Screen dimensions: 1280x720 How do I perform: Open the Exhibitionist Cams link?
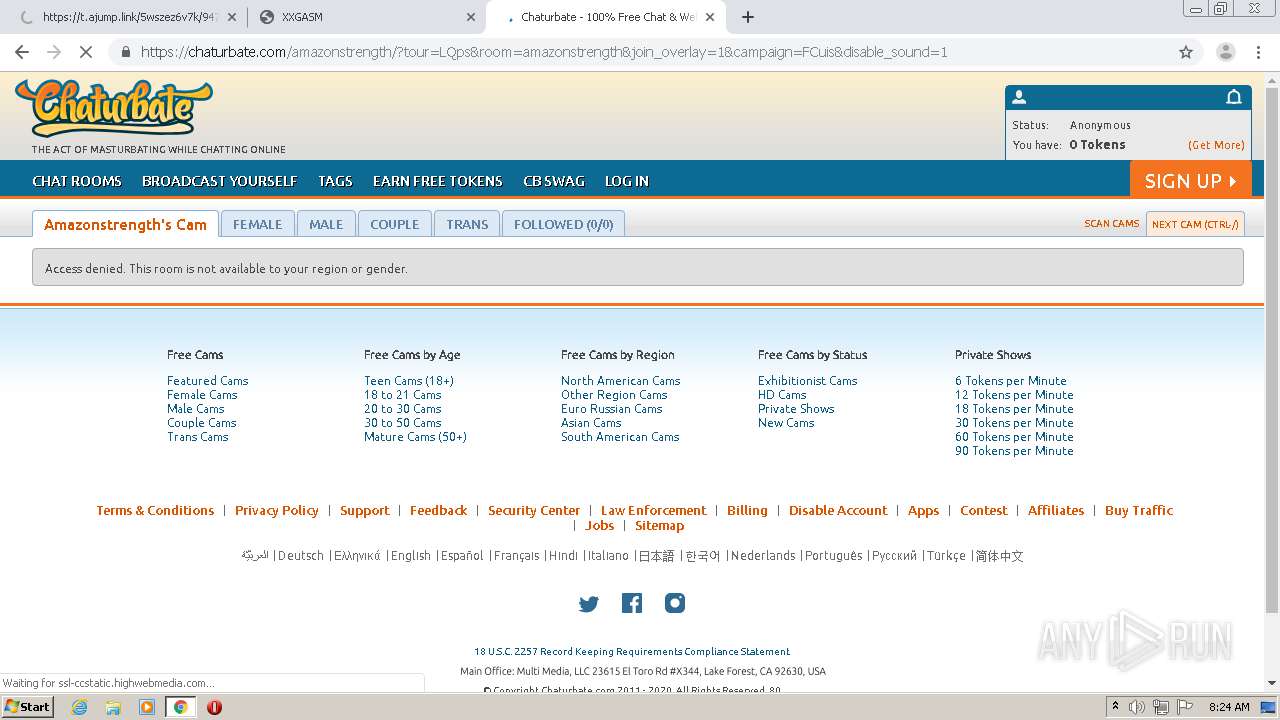click(x=808, y=381)
